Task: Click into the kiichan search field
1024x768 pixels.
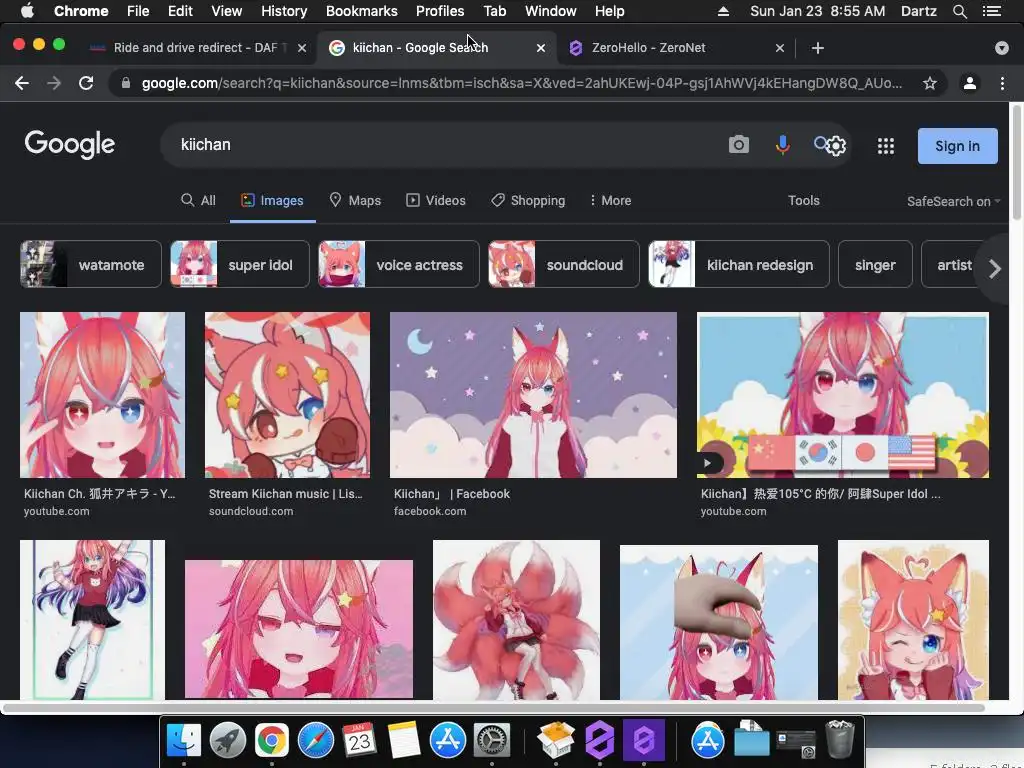Action: click(x=444, y=144)
